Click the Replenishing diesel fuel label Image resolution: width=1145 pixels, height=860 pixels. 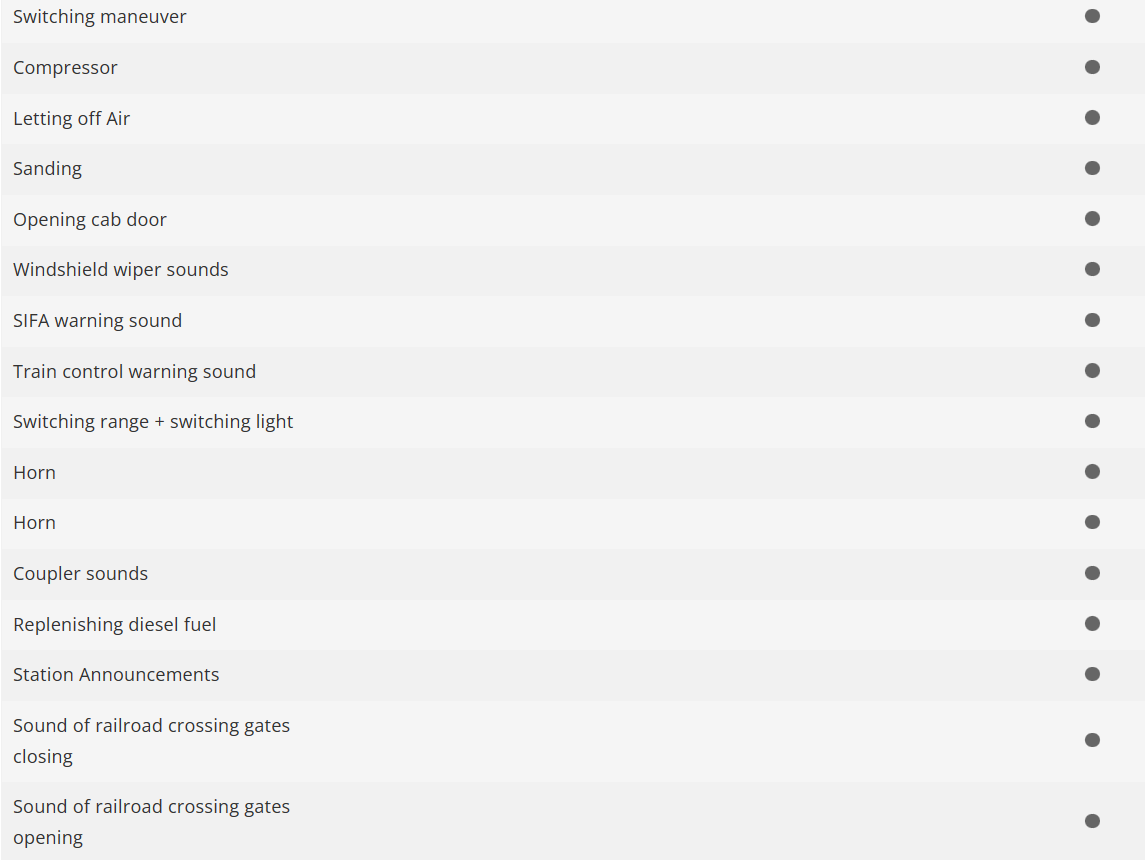pos(114,624)
